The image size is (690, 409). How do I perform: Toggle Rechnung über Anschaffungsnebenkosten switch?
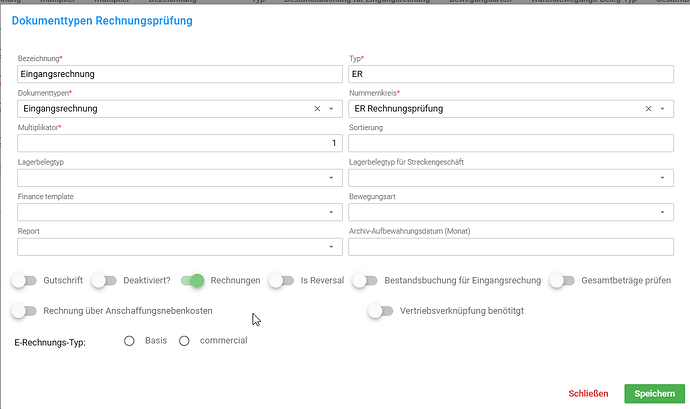[24, 311]
